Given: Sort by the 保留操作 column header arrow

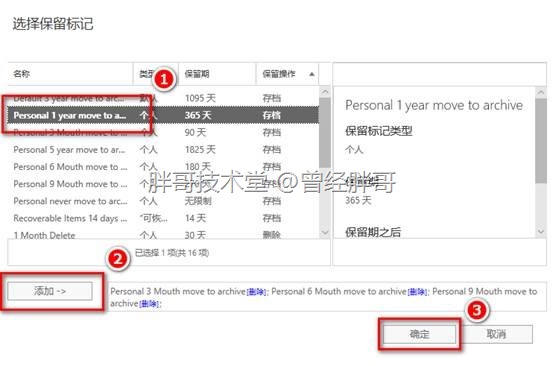Looking at the screenshot, I should point(312,74).
